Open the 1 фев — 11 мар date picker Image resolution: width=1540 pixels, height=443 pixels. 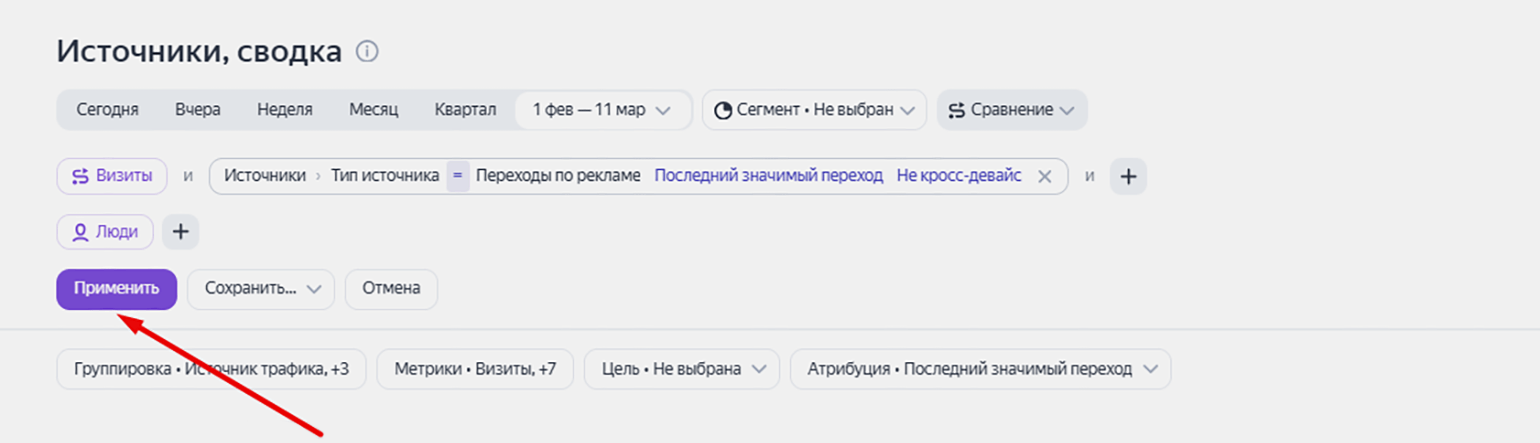(x=602, y=110)
